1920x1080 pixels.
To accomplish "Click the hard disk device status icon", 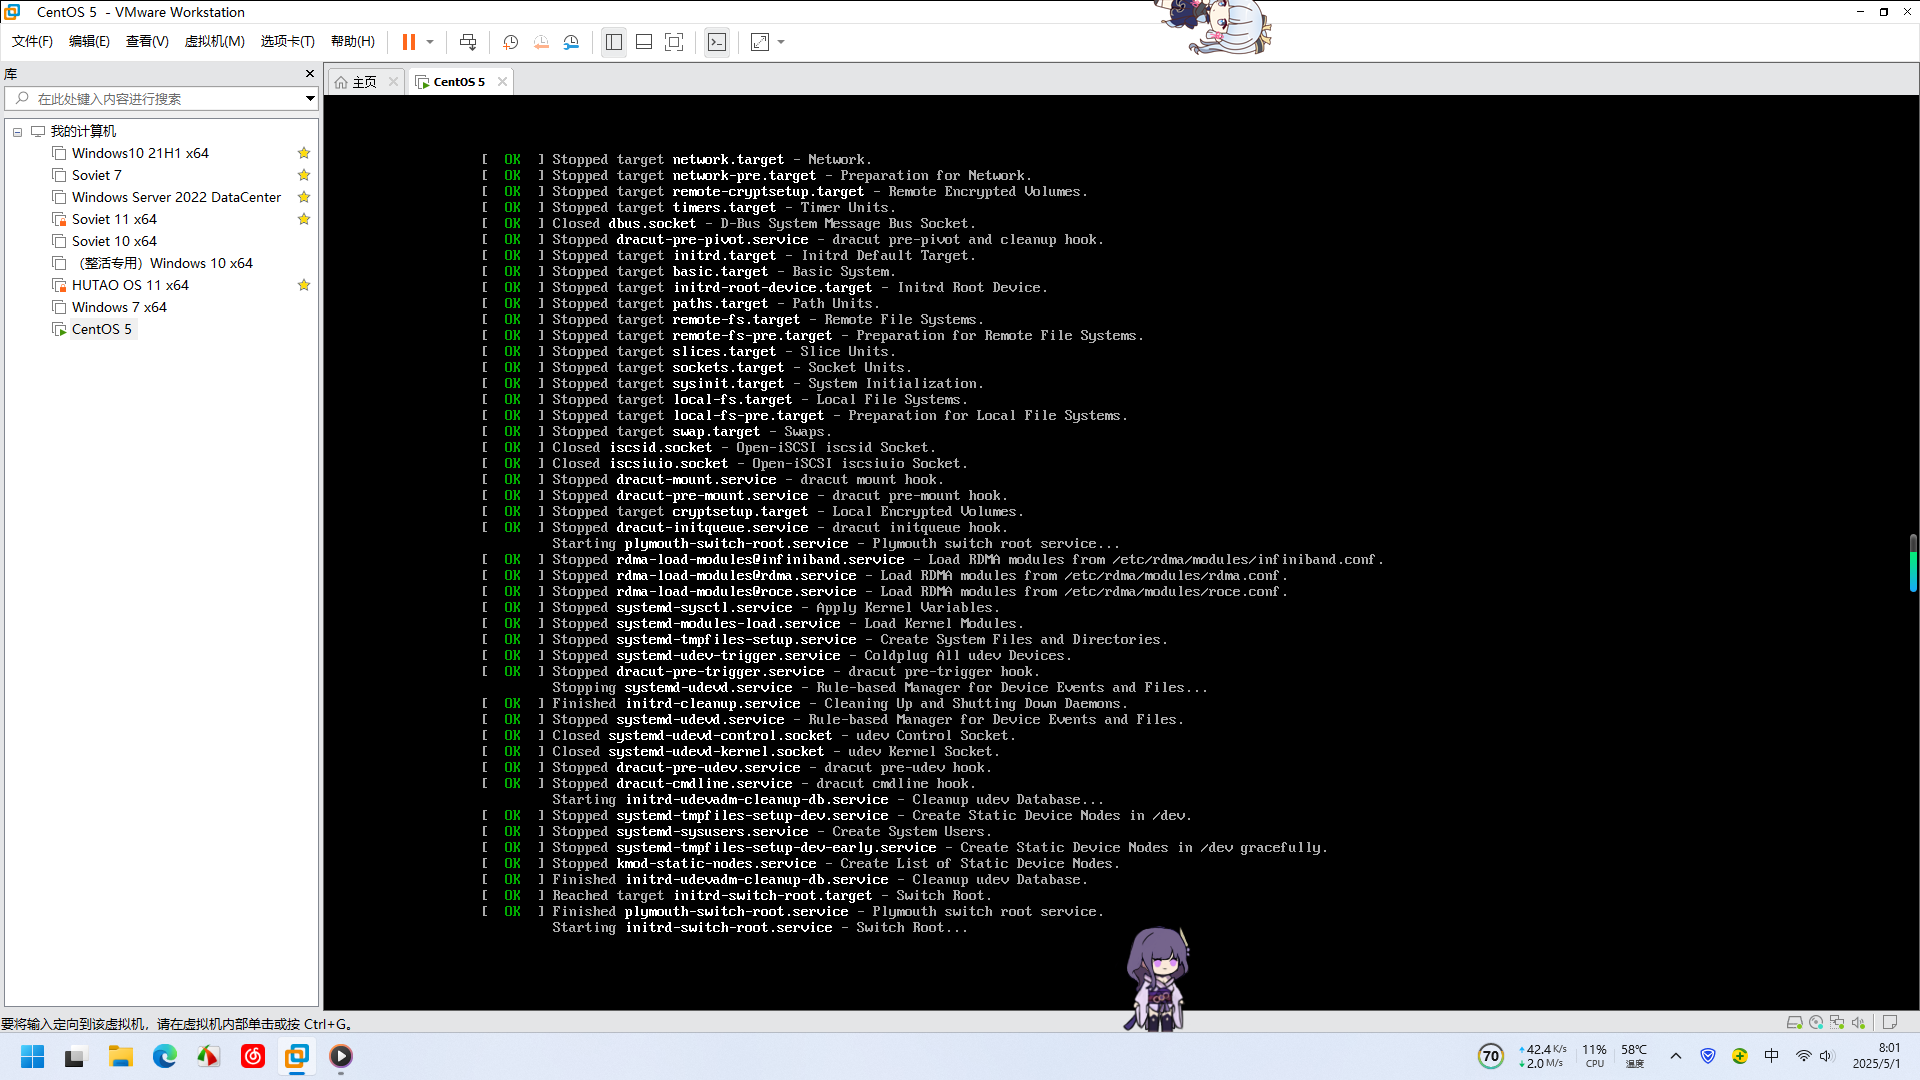I will 1794,1022.
